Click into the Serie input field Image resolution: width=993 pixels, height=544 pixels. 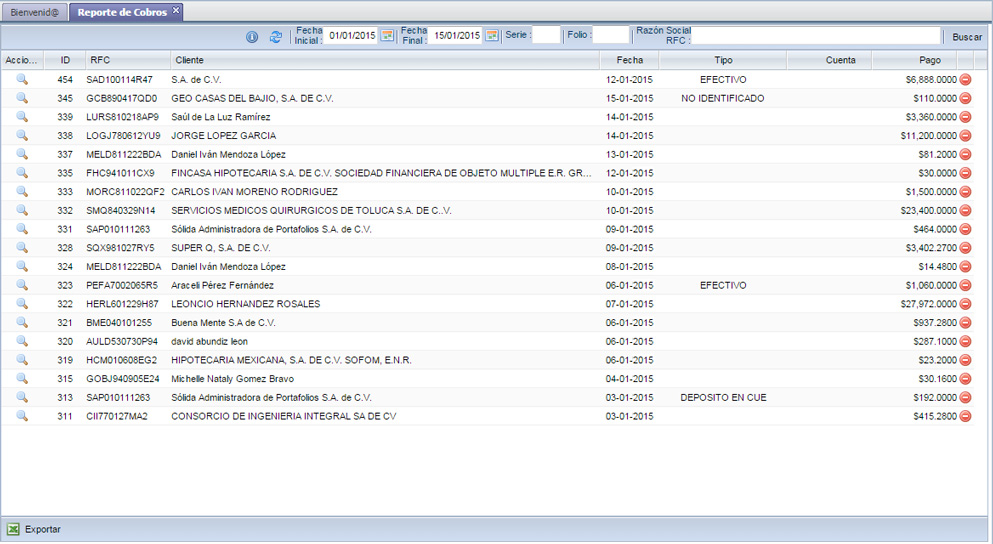tap(546, 36)
